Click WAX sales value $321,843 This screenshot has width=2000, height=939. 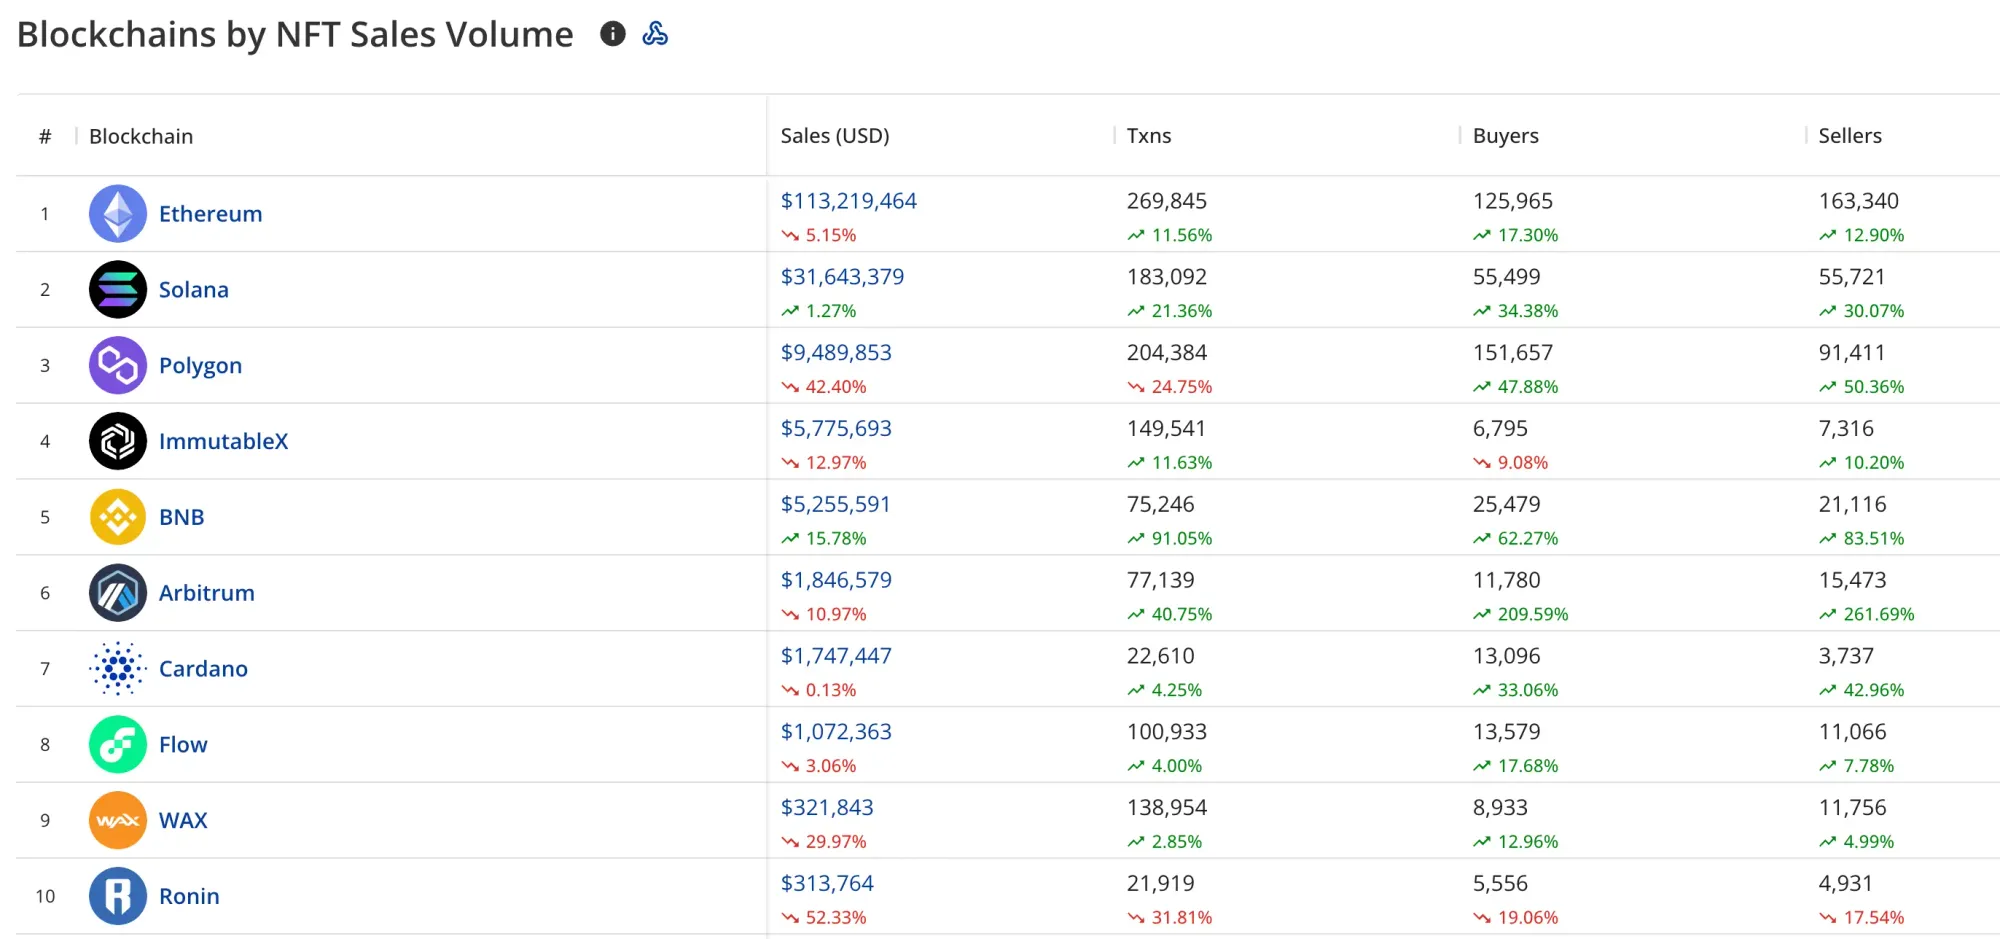(x=827, y=808)
